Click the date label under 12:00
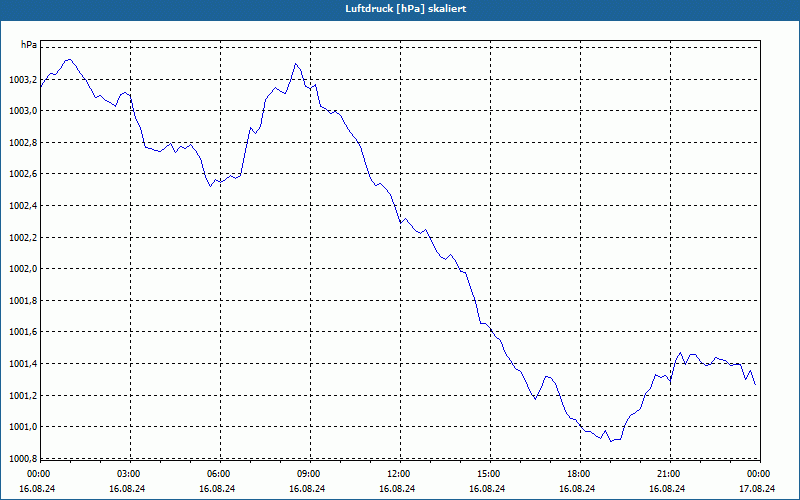This screenshot has width=800, height=500. pyautogui.click(x=397, y=488)
